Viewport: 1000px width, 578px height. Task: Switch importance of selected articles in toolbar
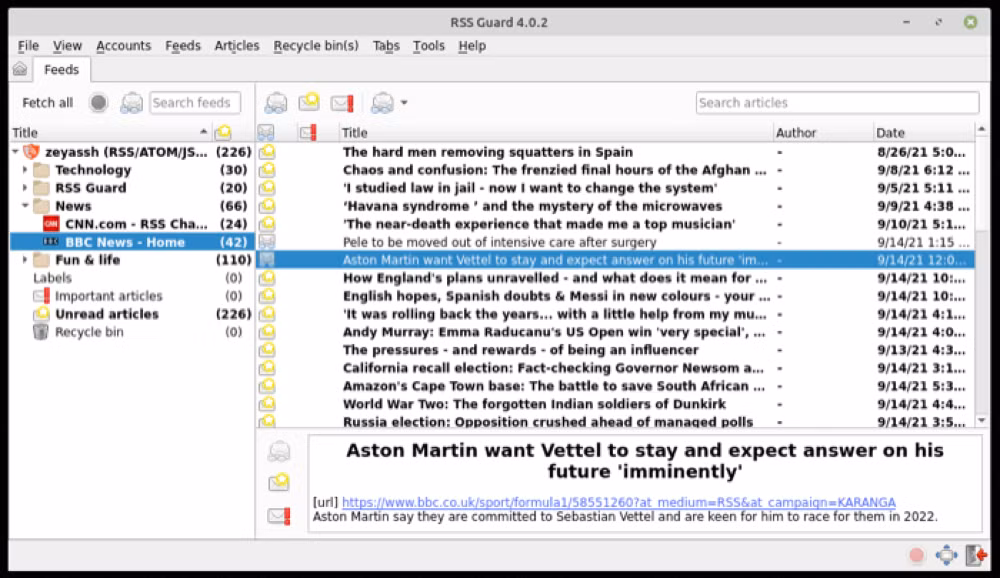click(342, 103)
